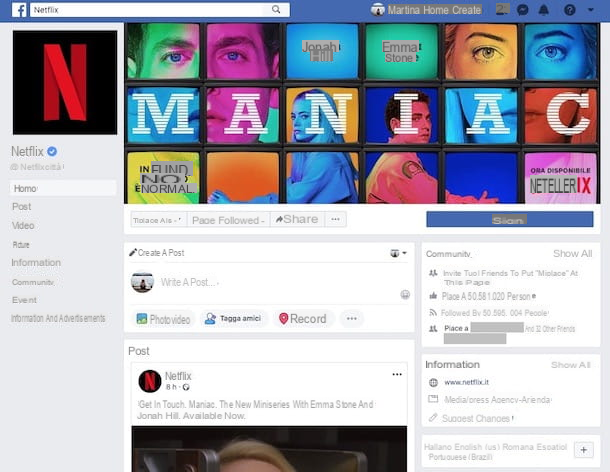Open the Netflix page profile picture
Viewport: 610px width, 472px height.
click(x=65, y=82)
